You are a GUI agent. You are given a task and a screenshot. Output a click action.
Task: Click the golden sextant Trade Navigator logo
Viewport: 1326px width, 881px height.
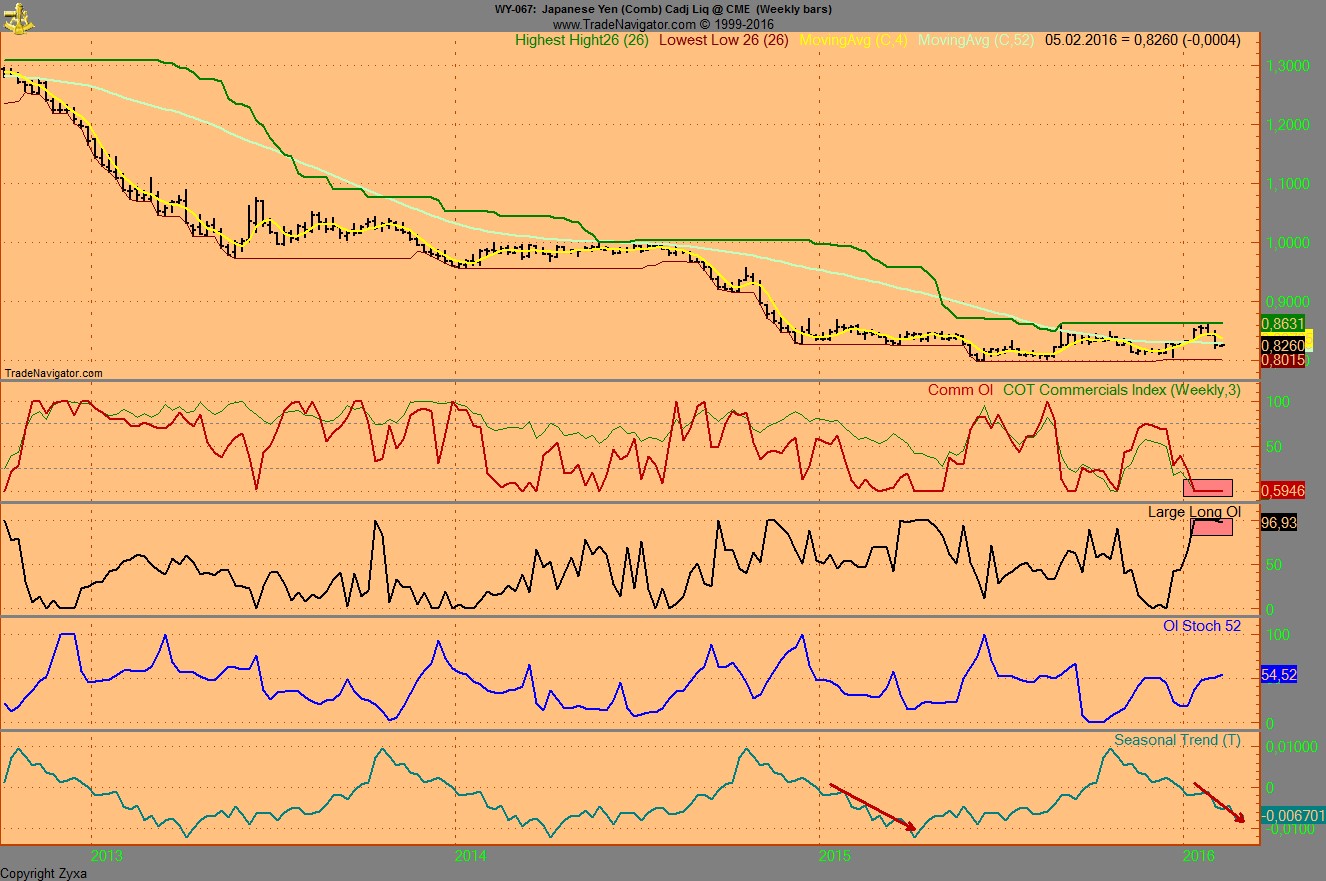(17, 17)
